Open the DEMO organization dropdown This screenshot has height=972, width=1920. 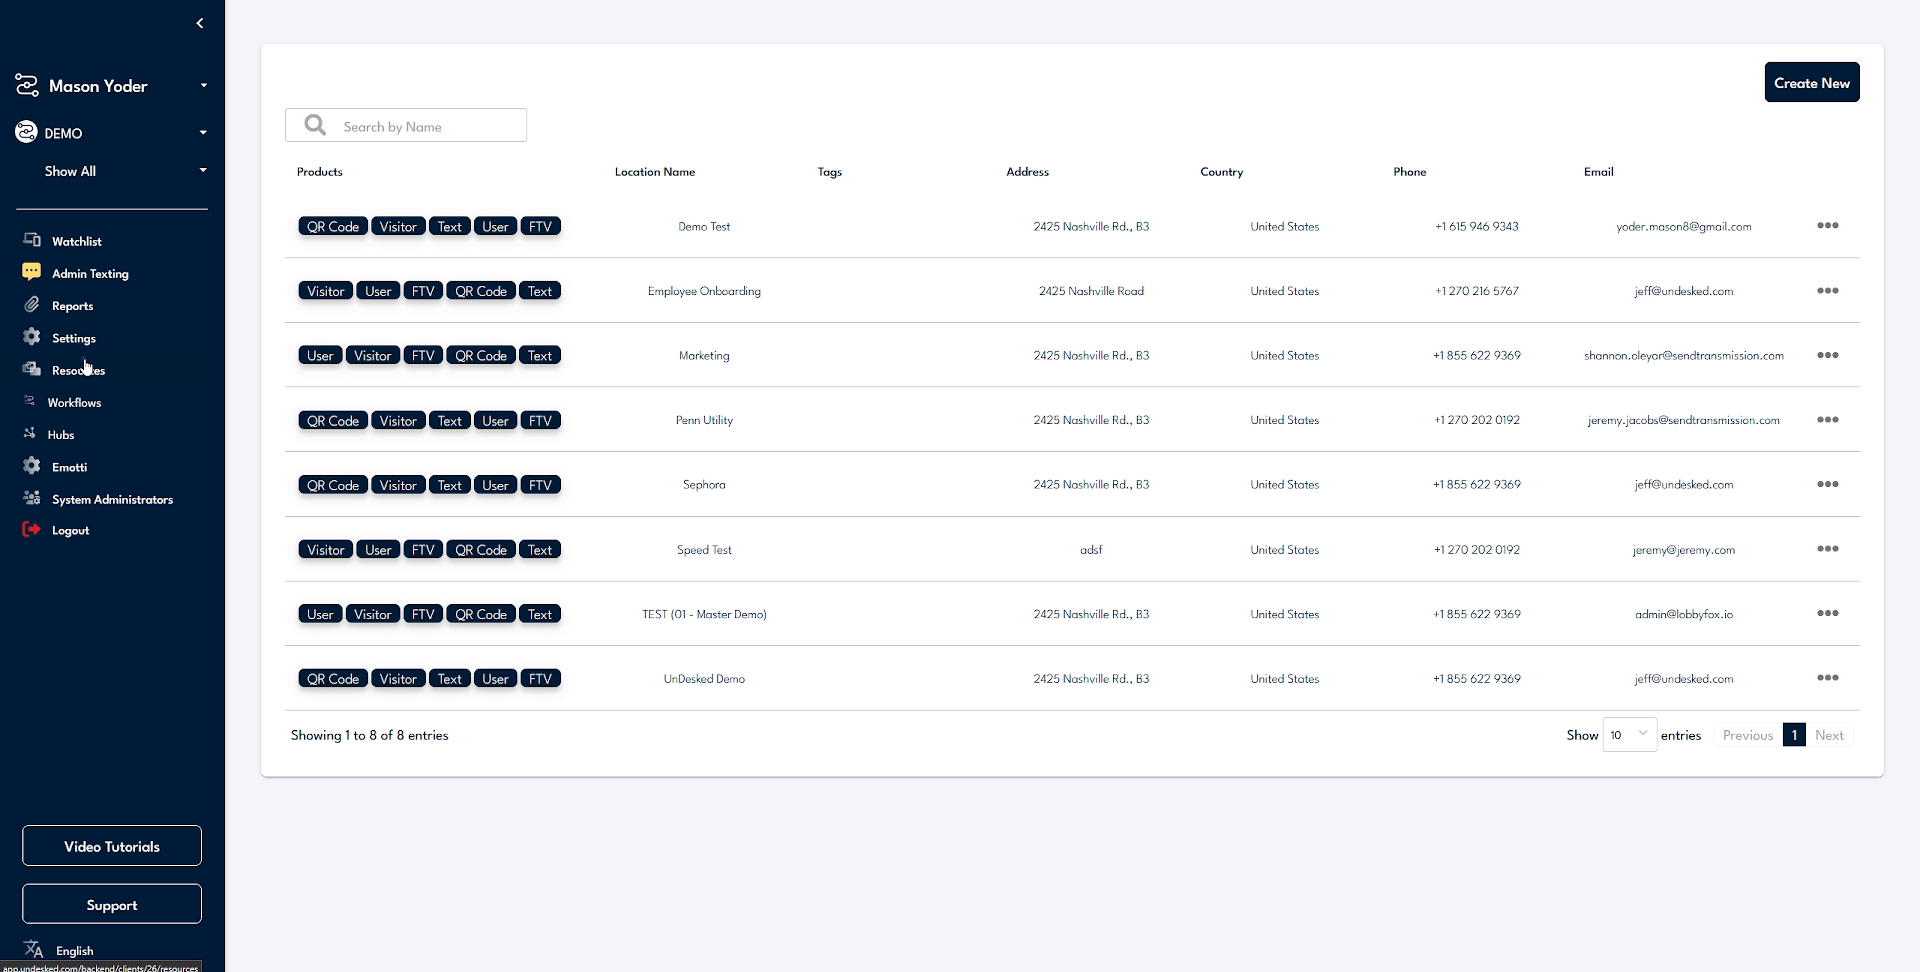click(204, 131)
